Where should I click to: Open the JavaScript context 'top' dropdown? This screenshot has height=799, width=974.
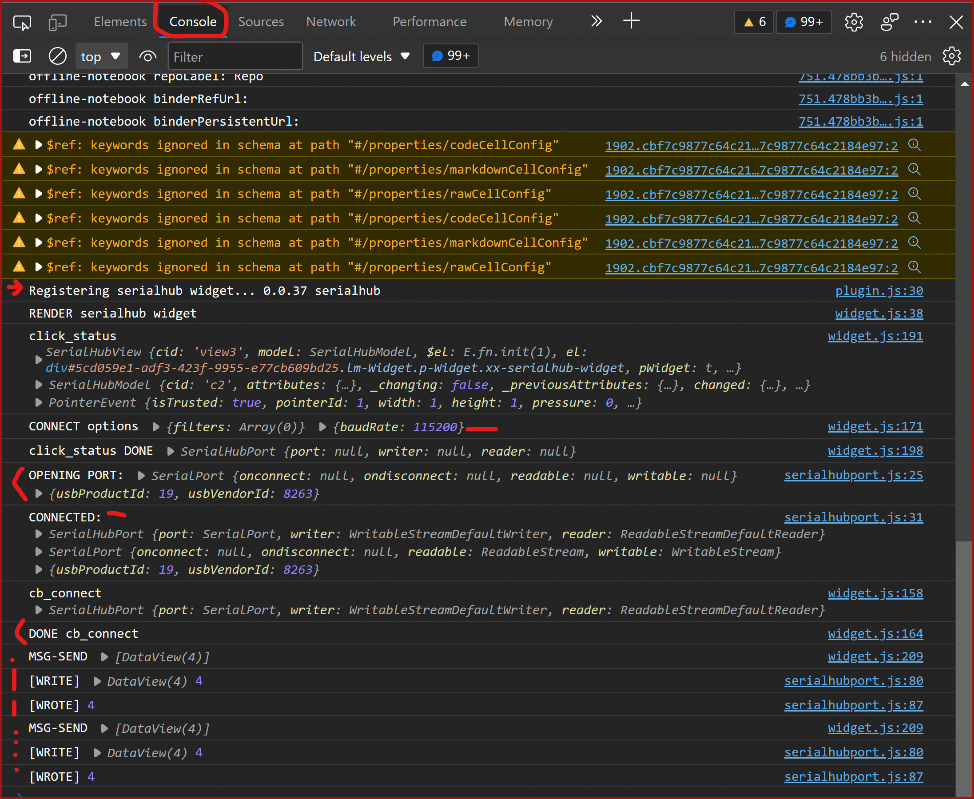point(101,57)
